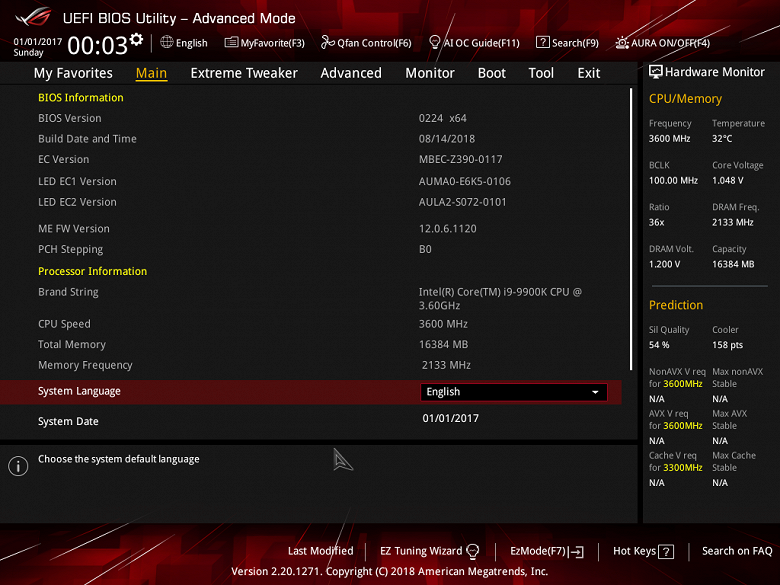Screen dimensions: 780x585
Task: Click BIOS Version value 0224 x64
Action: pyautogui.click(x=442, y=118)
